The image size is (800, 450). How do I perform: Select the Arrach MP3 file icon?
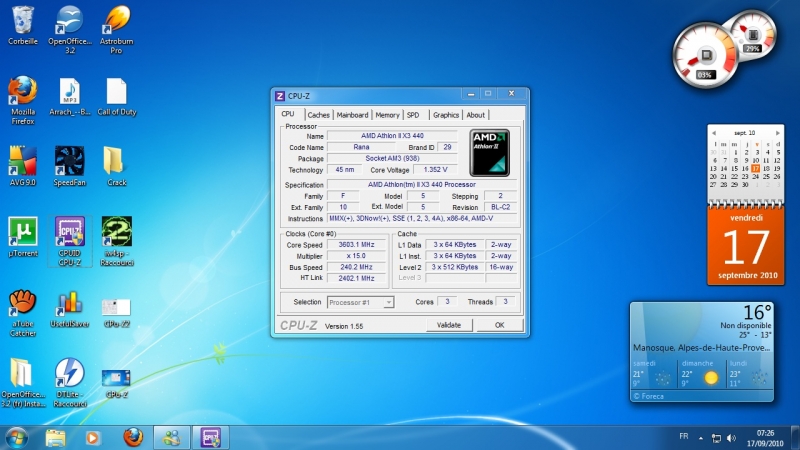click(70, 97)
